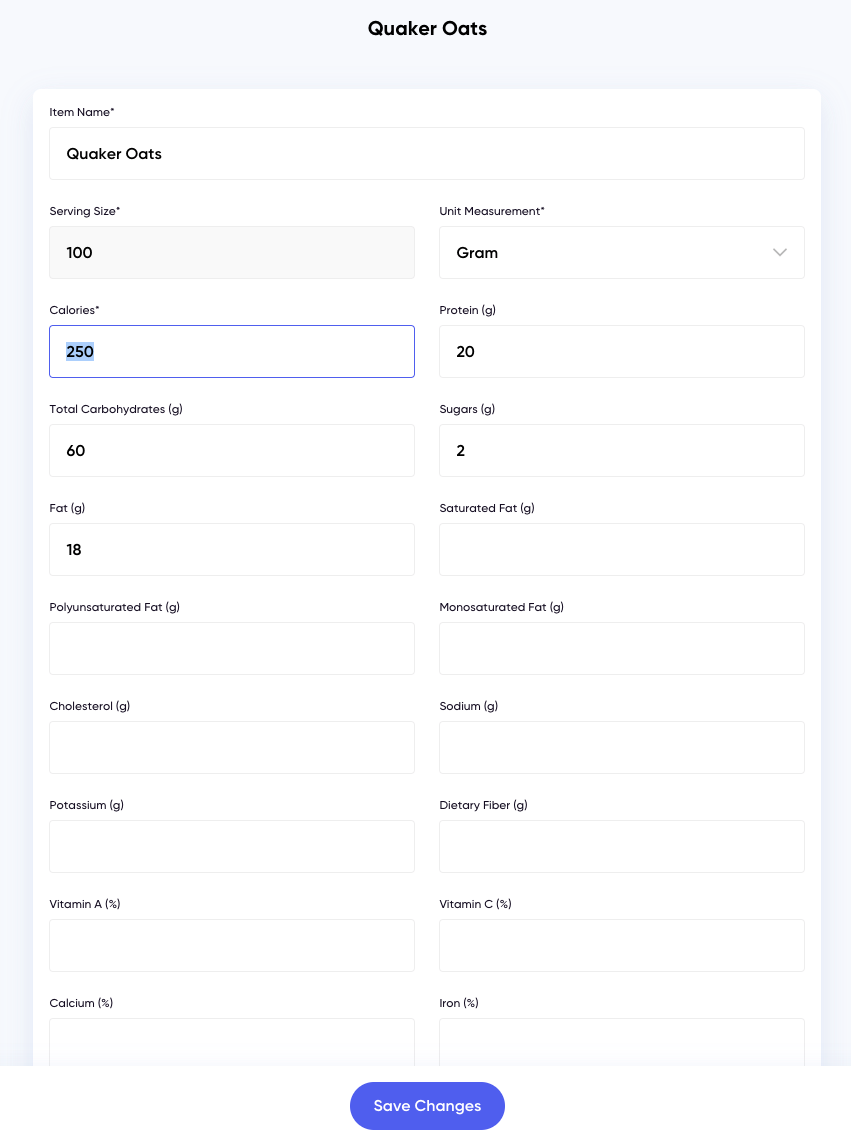Click the Sodium (g) field
This screenshot has height=1146, width=851.
621,748
